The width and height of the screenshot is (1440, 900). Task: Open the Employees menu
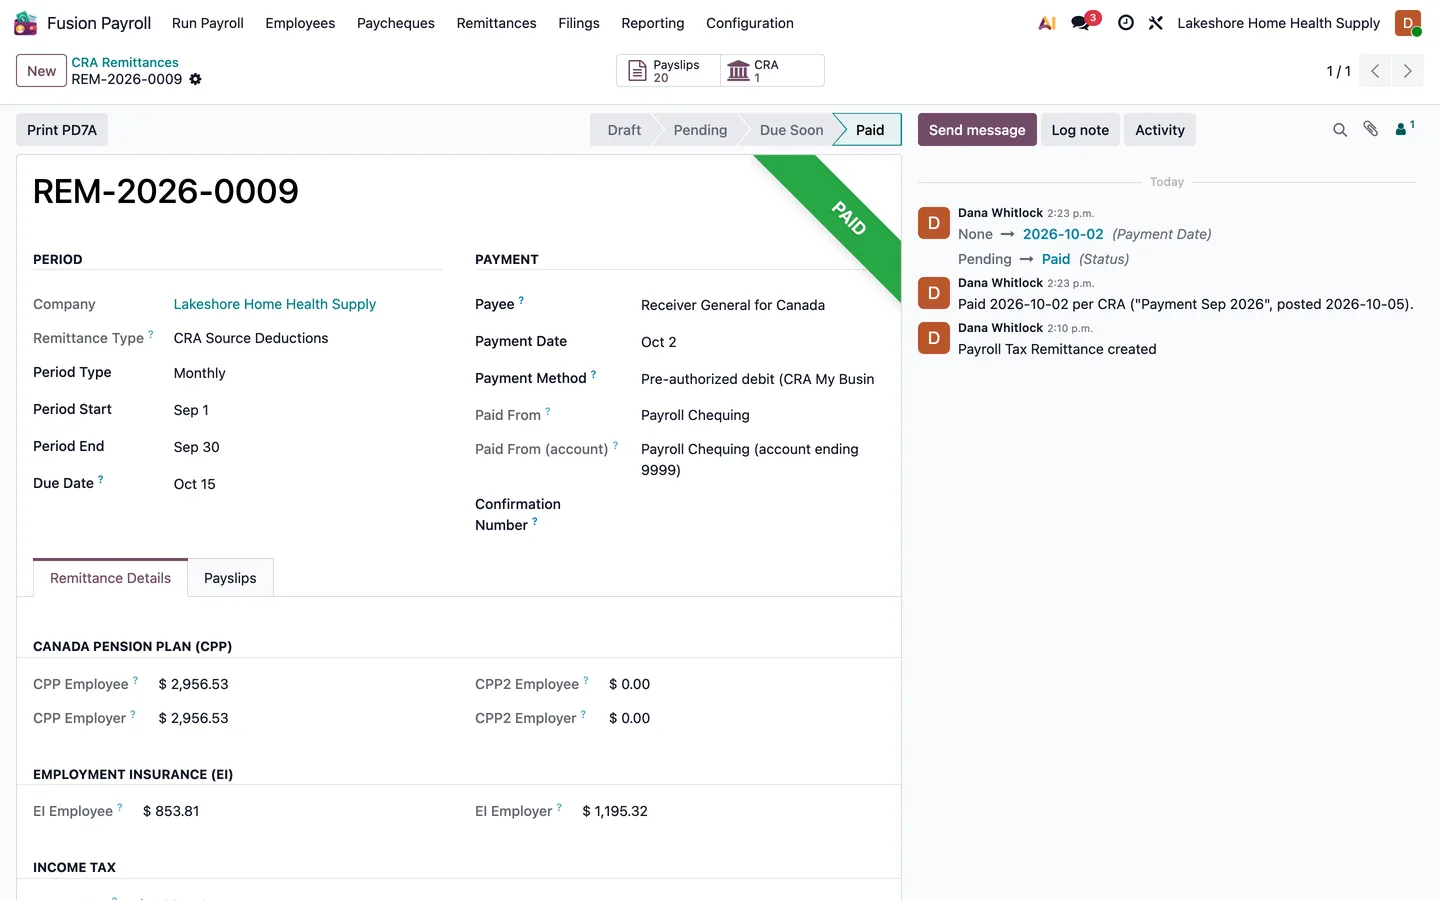click(x=300, y=23)
